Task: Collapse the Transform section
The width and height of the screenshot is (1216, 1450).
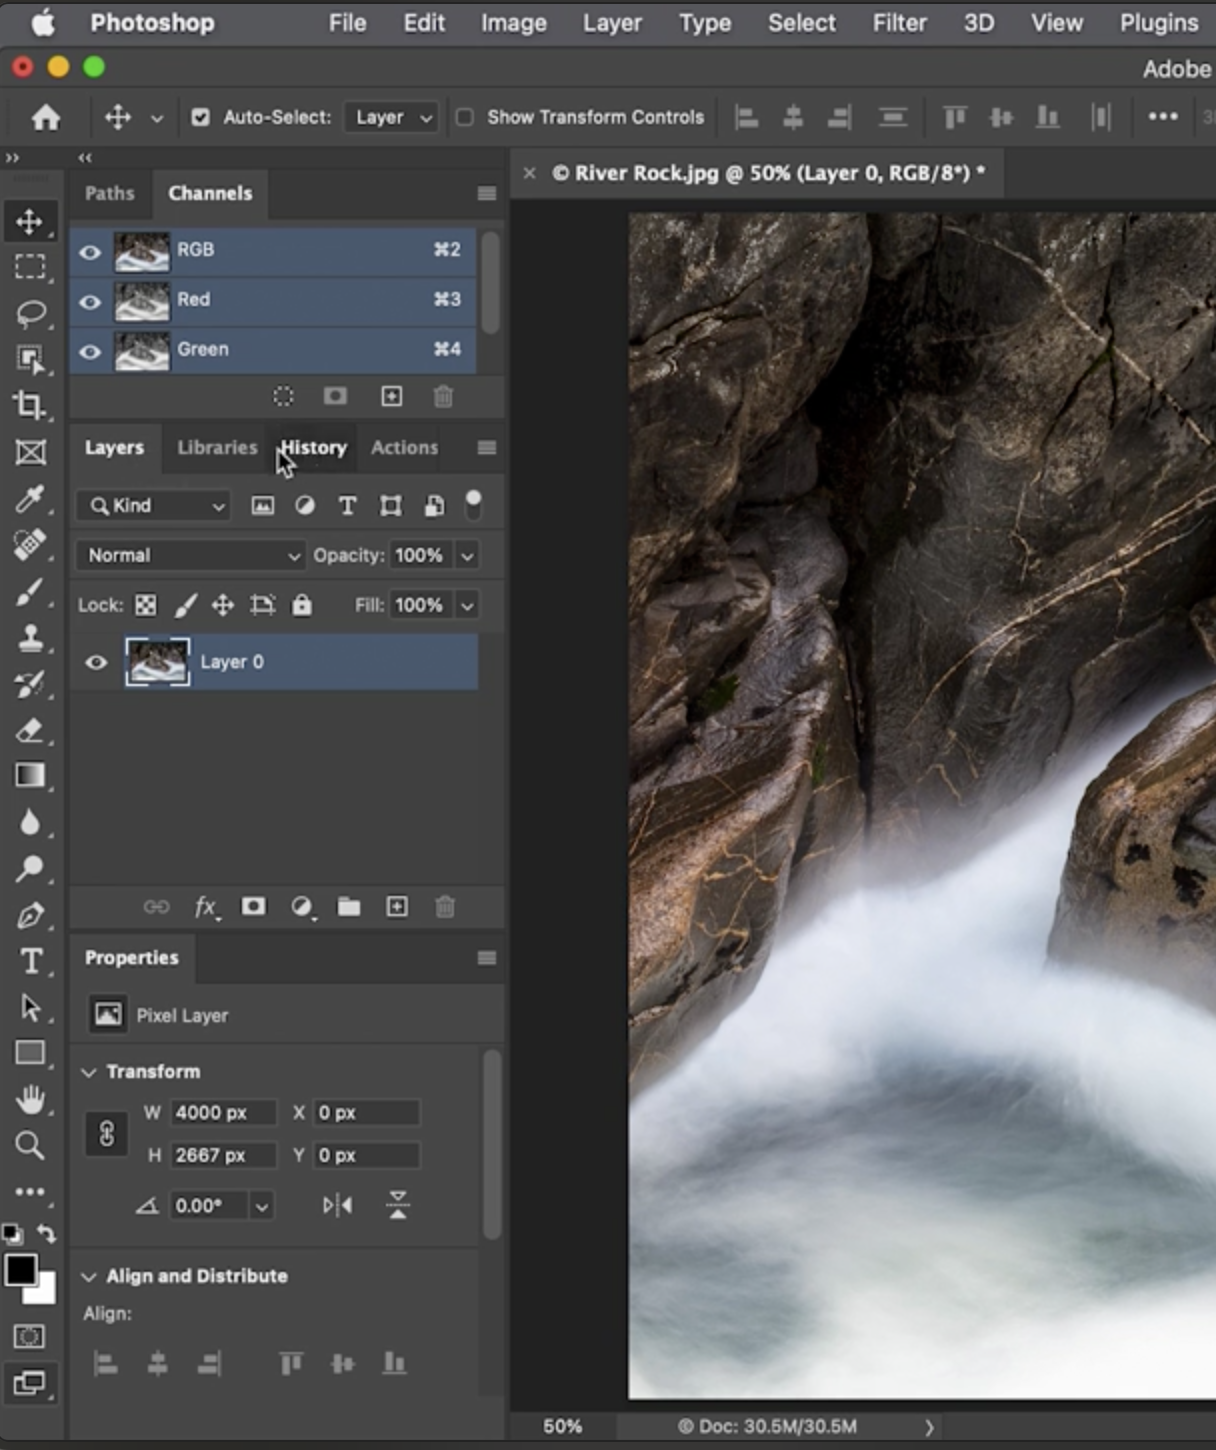Action: (89, 1072)
